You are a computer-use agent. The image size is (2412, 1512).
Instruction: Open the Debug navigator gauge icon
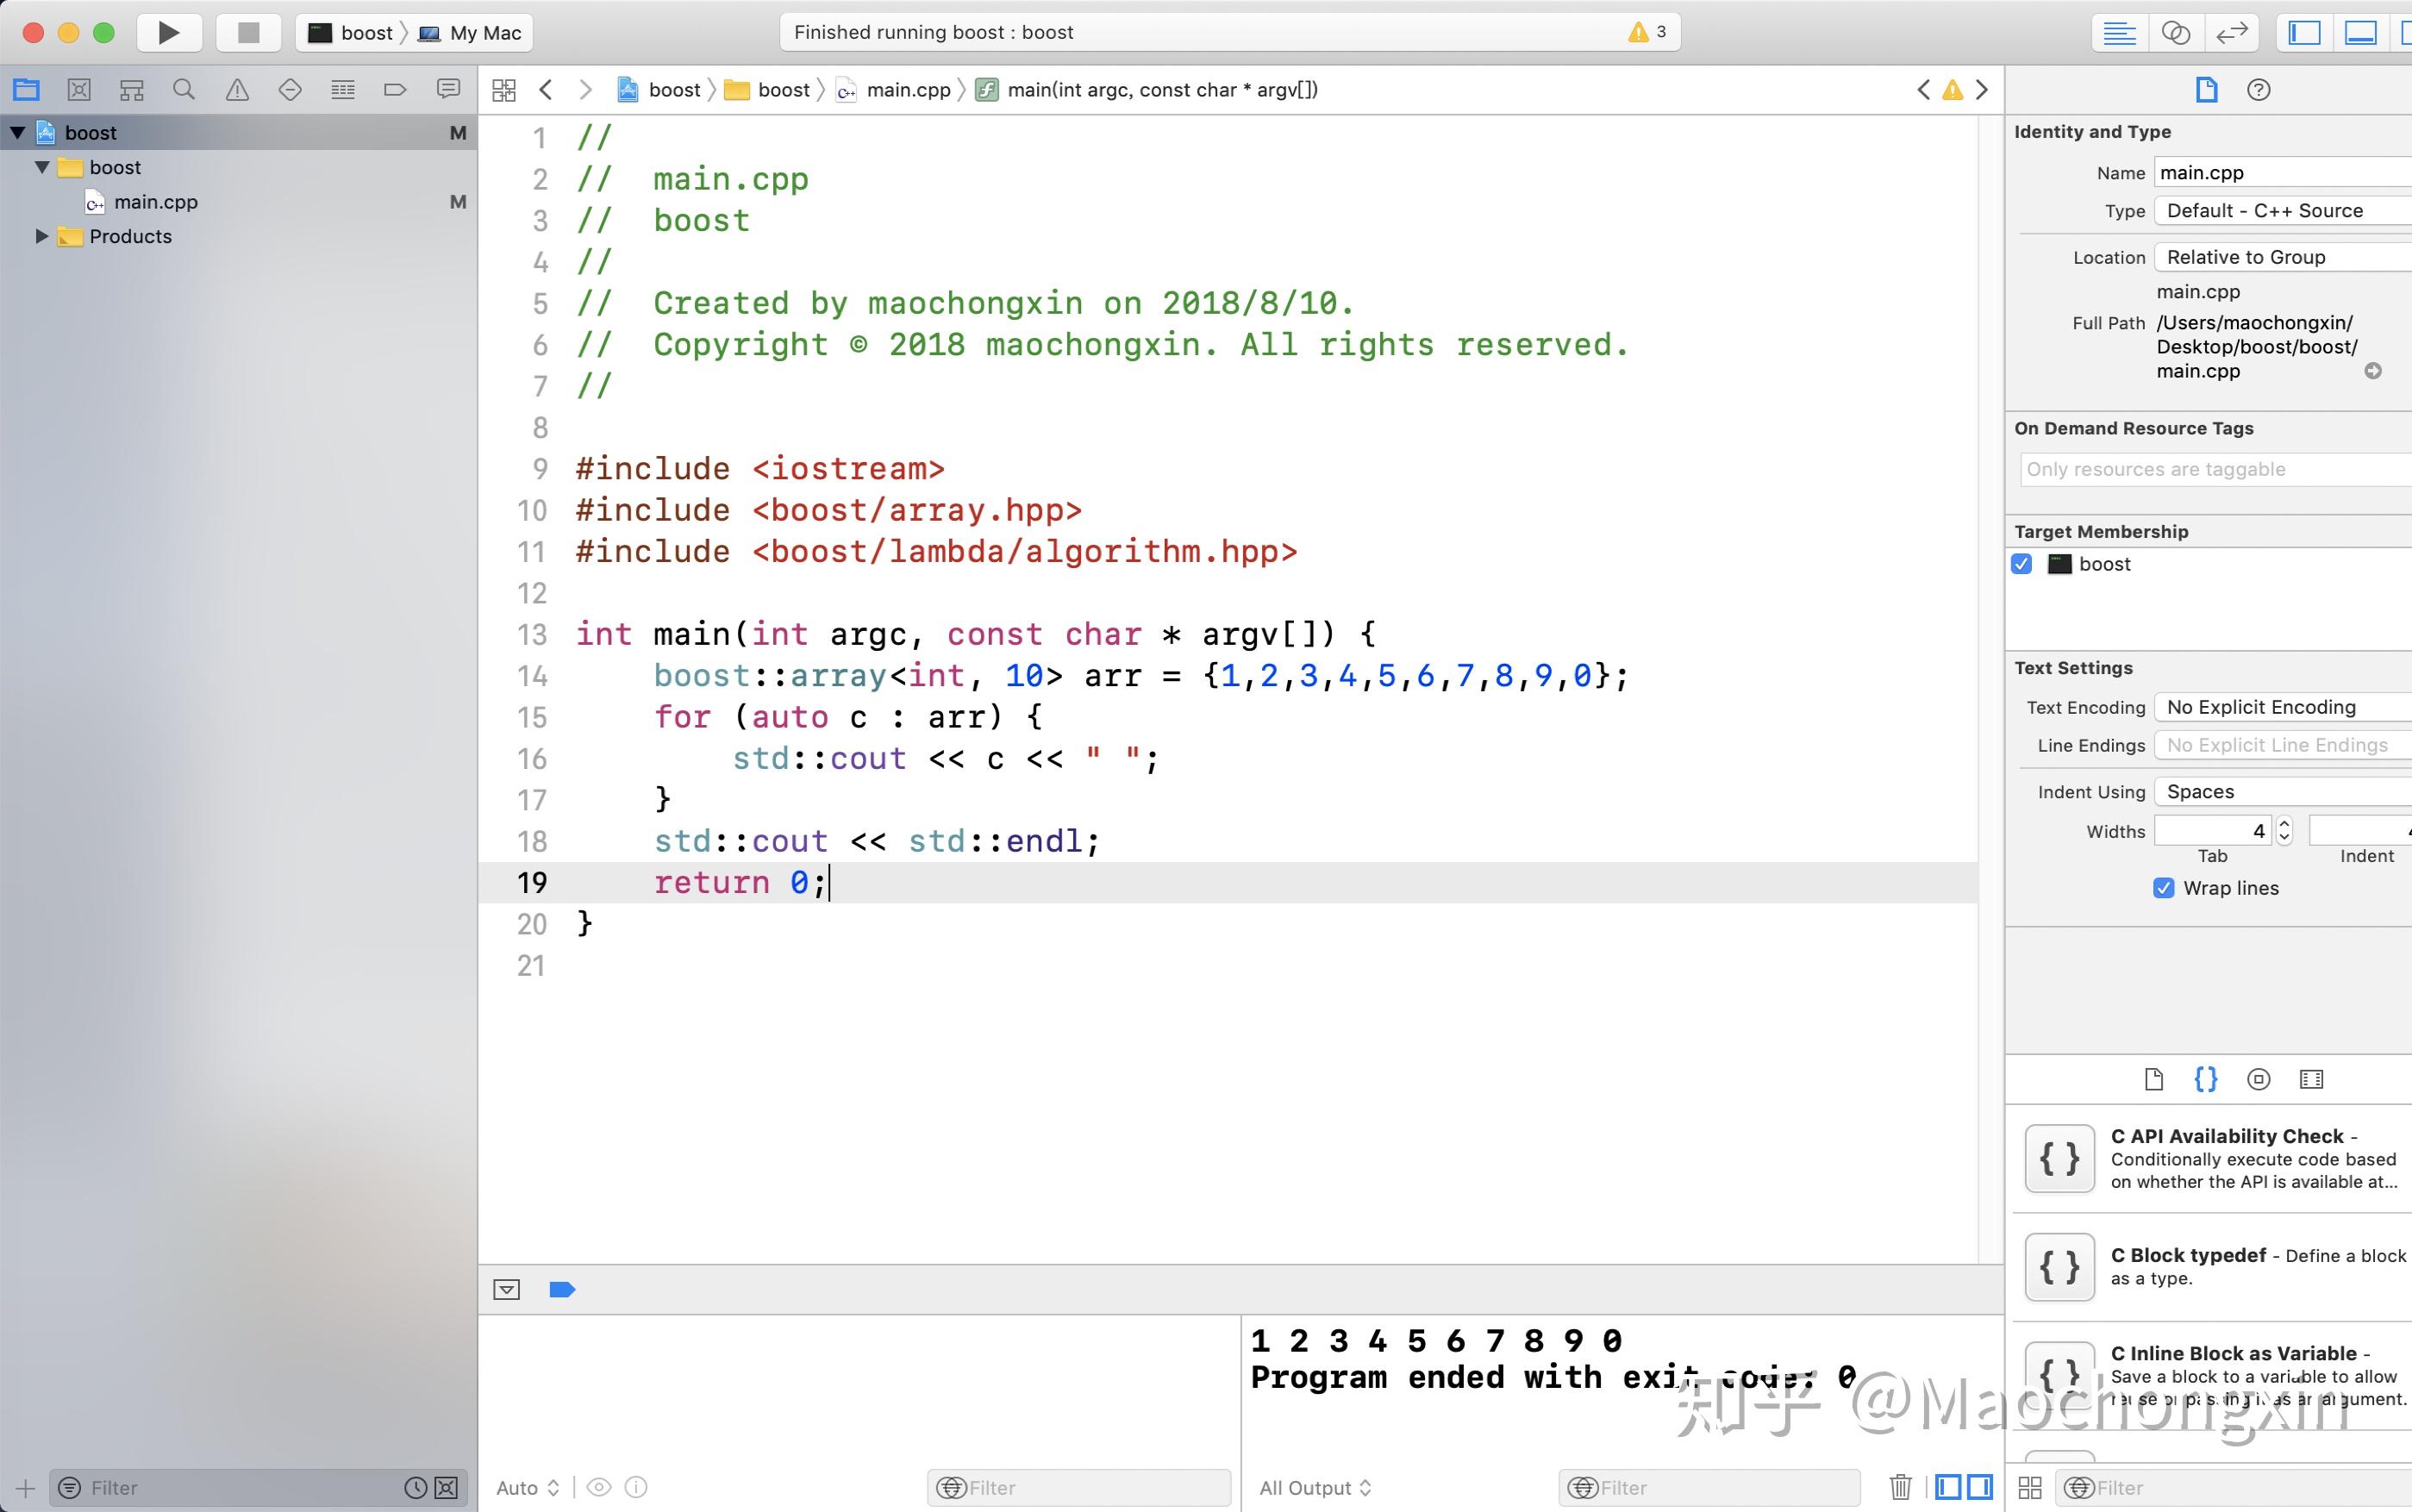tap(343, 89)
